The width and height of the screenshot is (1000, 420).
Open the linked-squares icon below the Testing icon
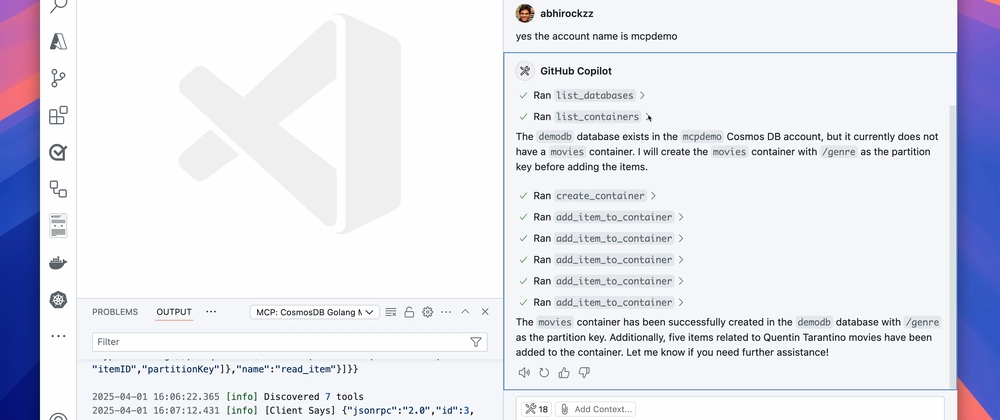(x=58, y=189)
